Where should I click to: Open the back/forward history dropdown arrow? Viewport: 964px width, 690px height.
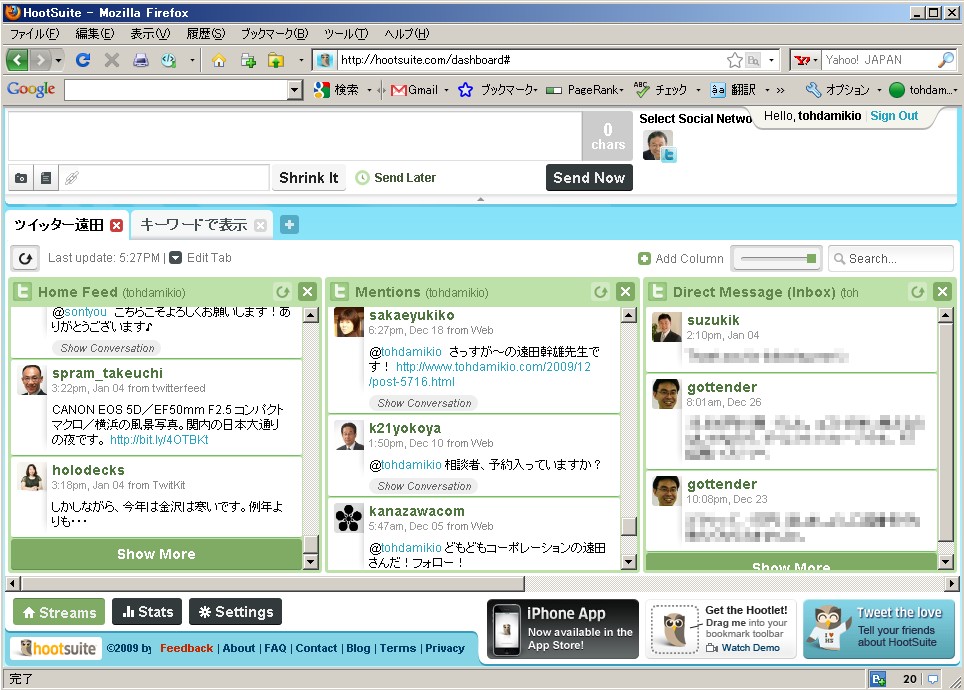coord(58,60)
